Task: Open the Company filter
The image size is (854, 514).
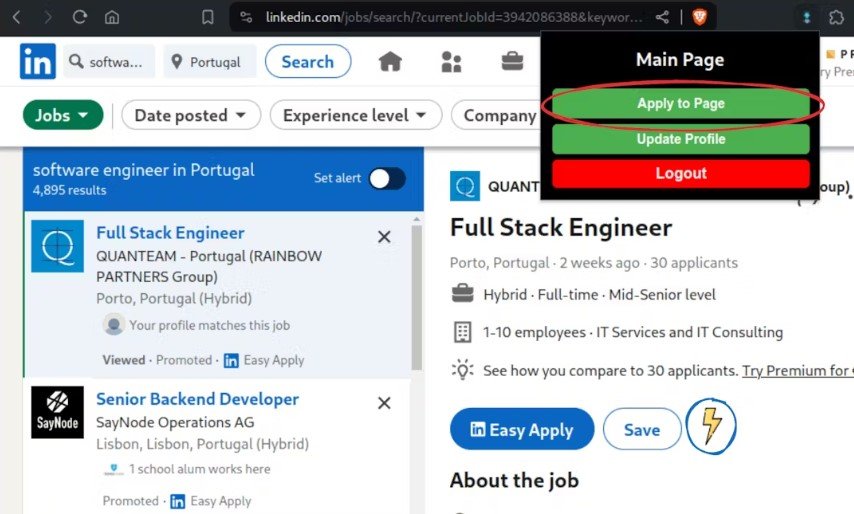Action: (496, 115)
